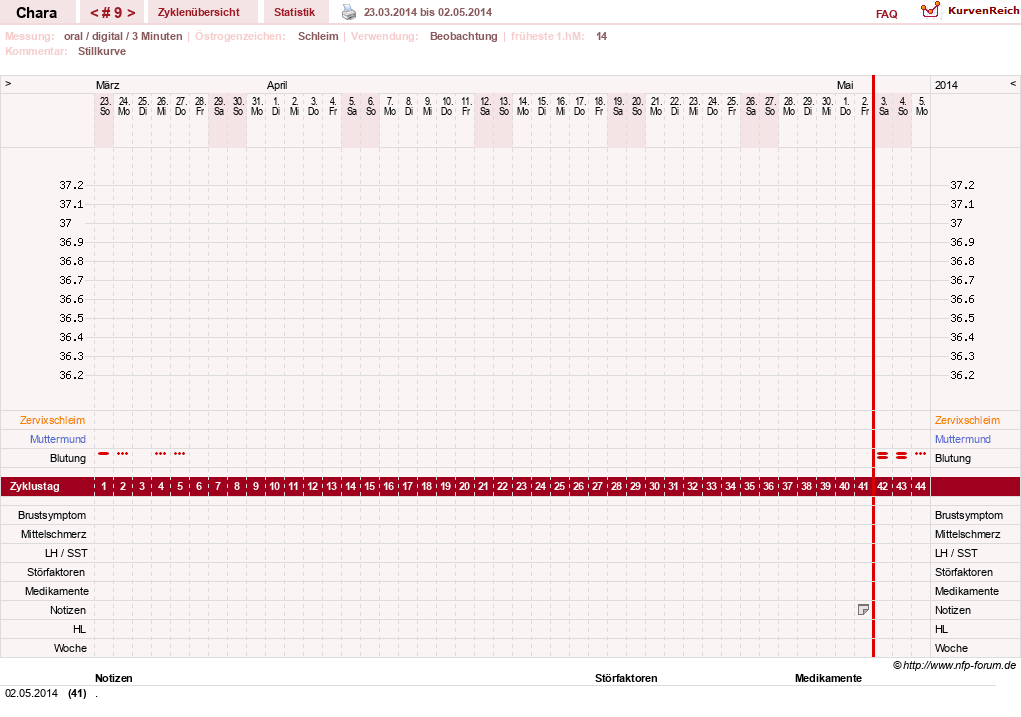Collapse the right panel with < arrow
This screenshot has width=1021, height=717.
[1013, 84]
